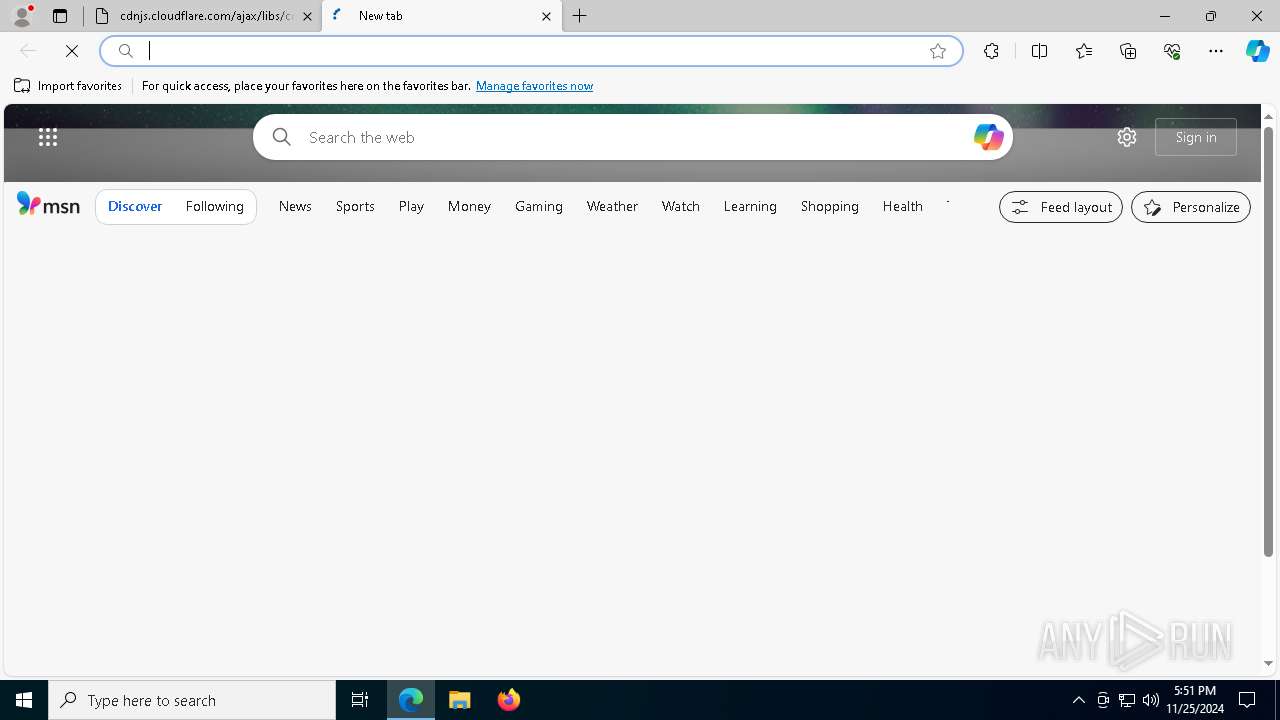The image size is (1280, 720).
Task: Open page settings gear icon
Action: [x=1127, y=137]
